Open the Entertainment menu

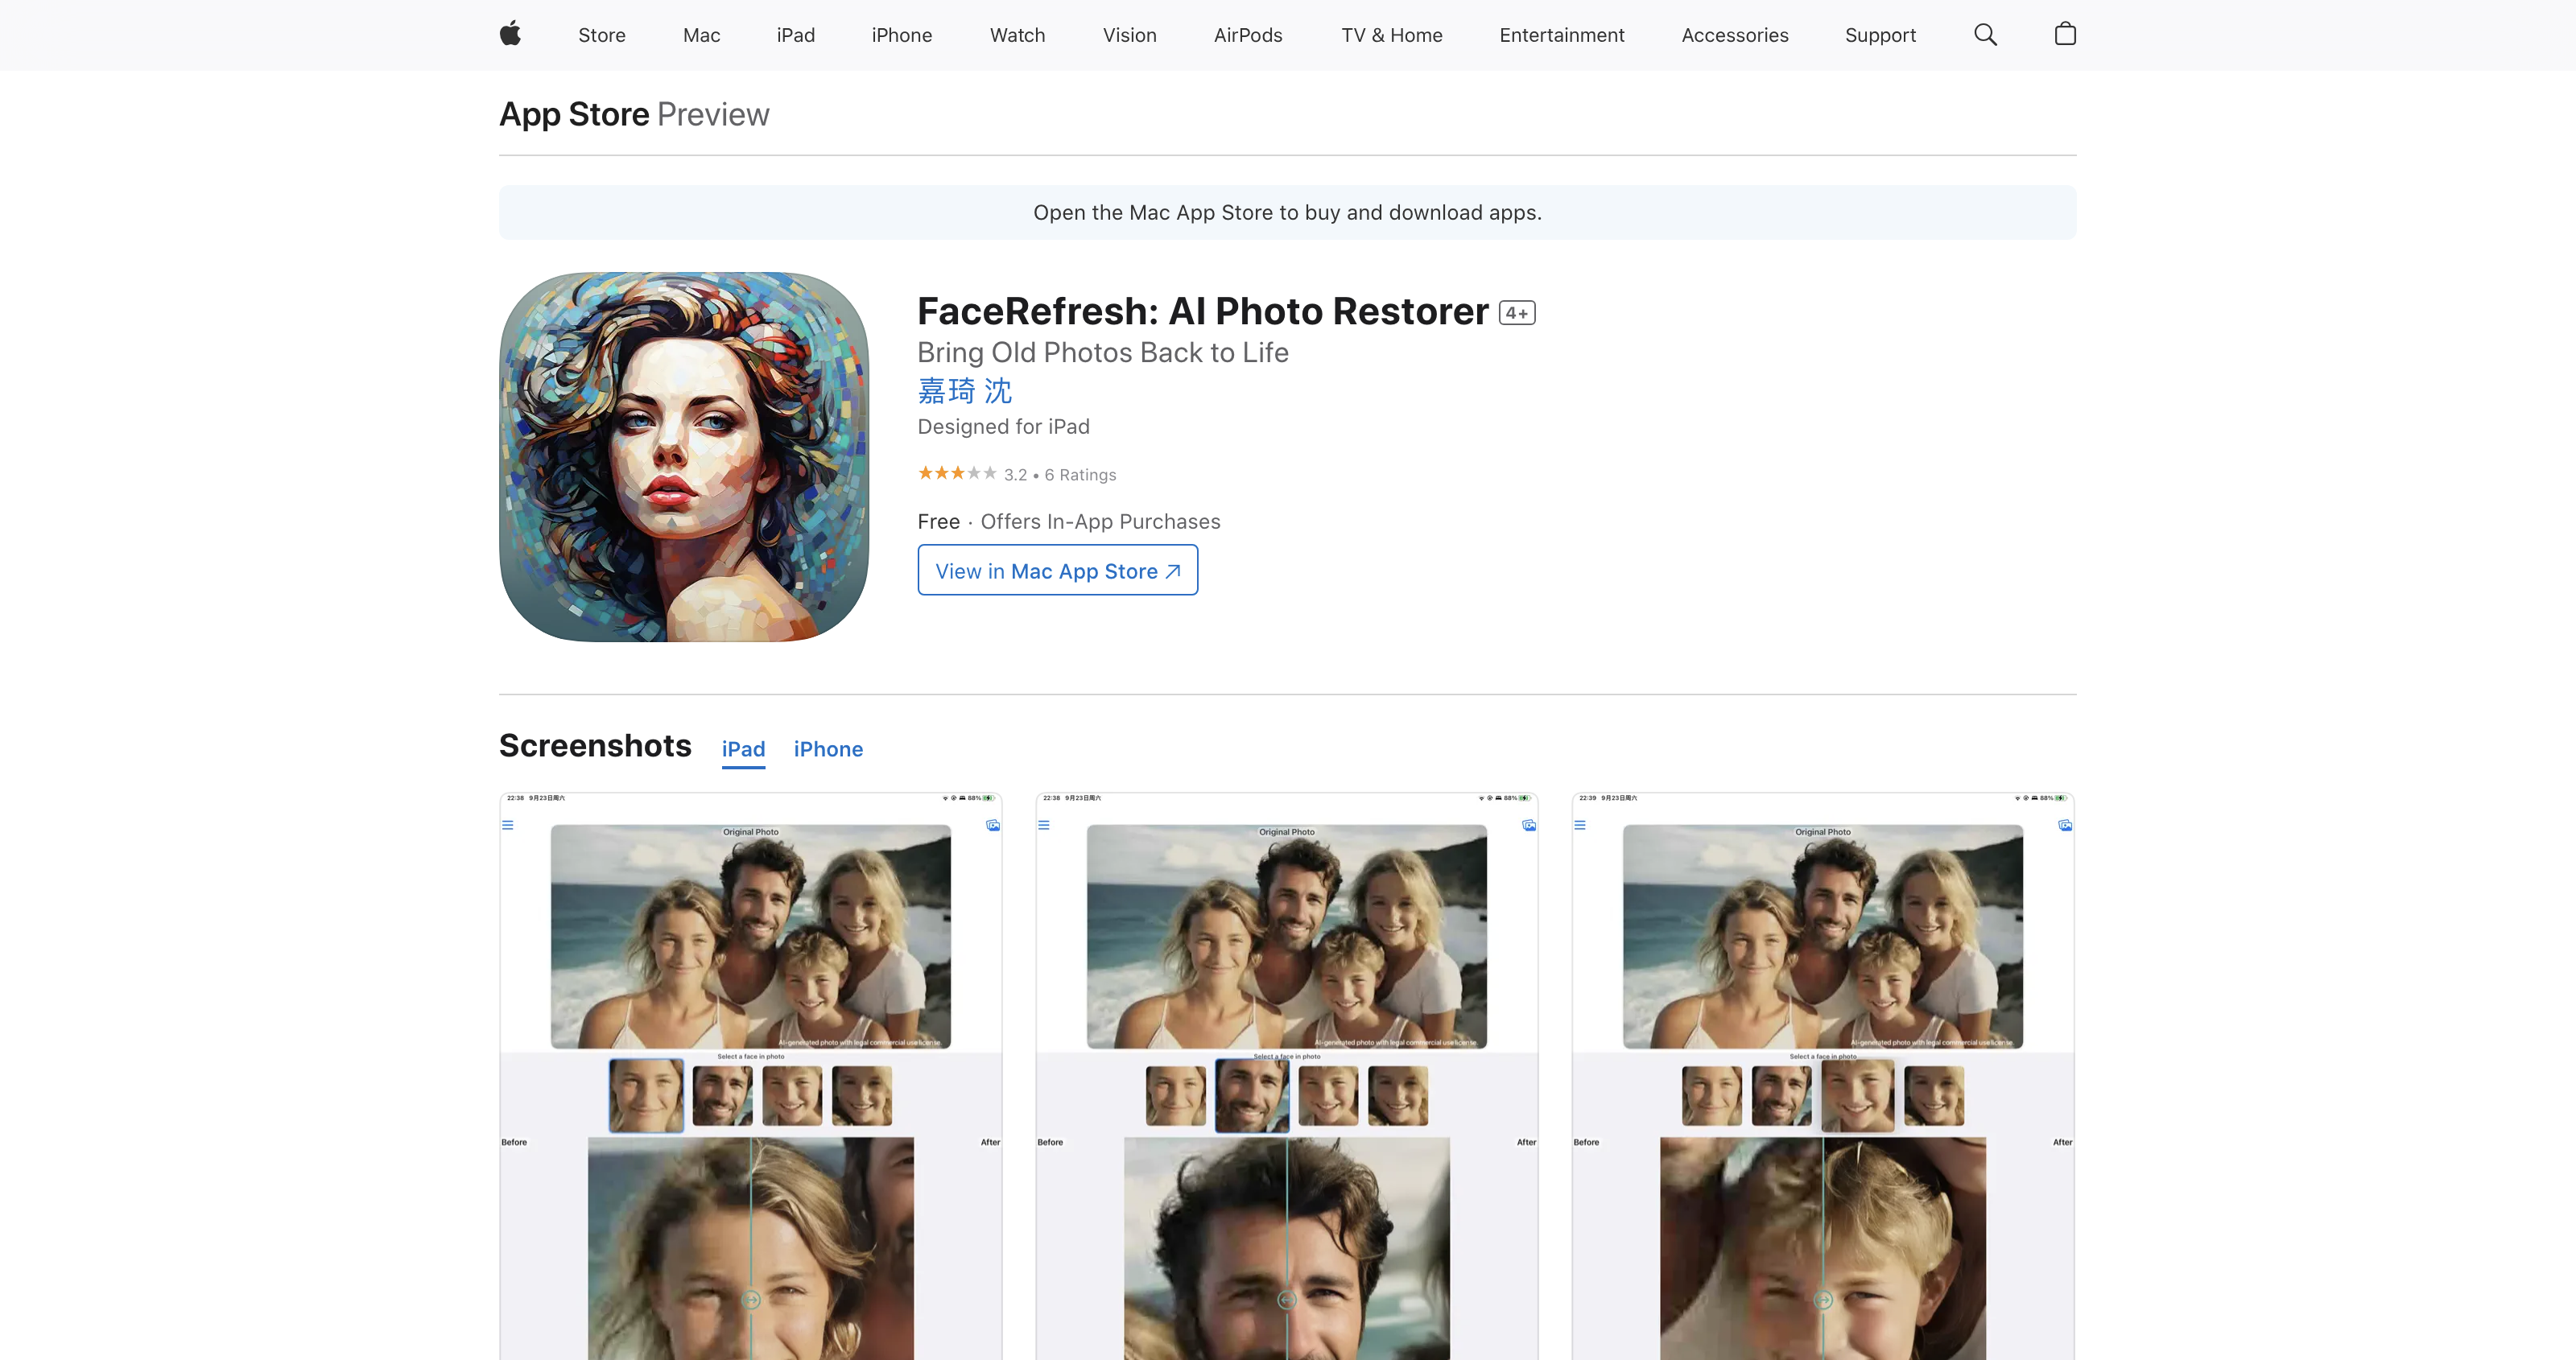(1562, 35)
